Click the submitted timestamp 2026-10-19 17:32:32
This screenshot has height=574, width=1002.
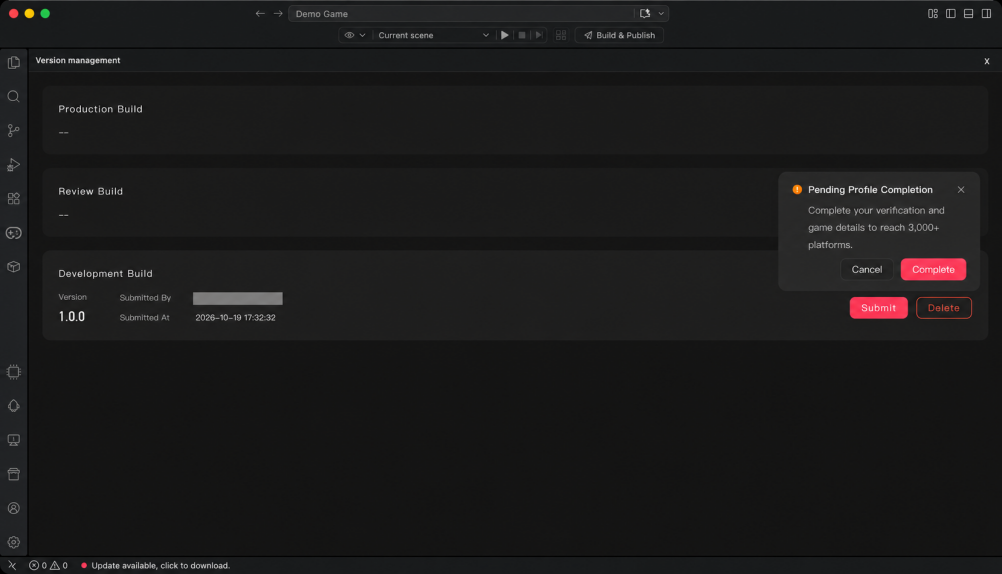[x=235, y=318]
